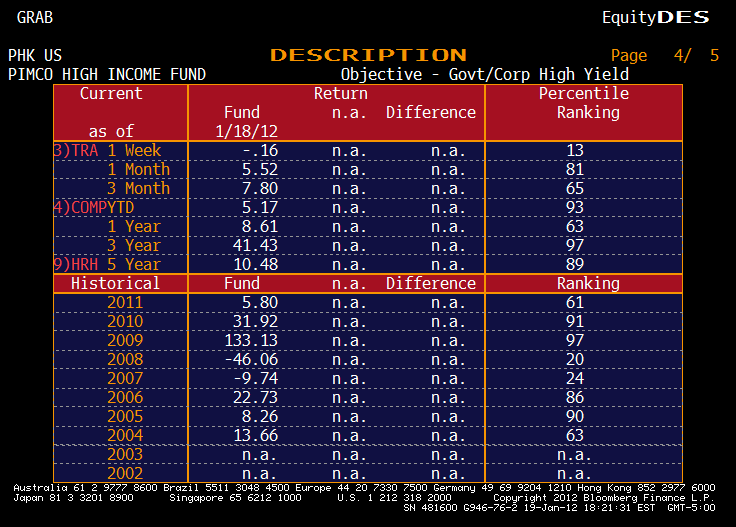Click the 2008 ranking value 20
The width and height of the screenshot is (736, 527).
[575, 359]
